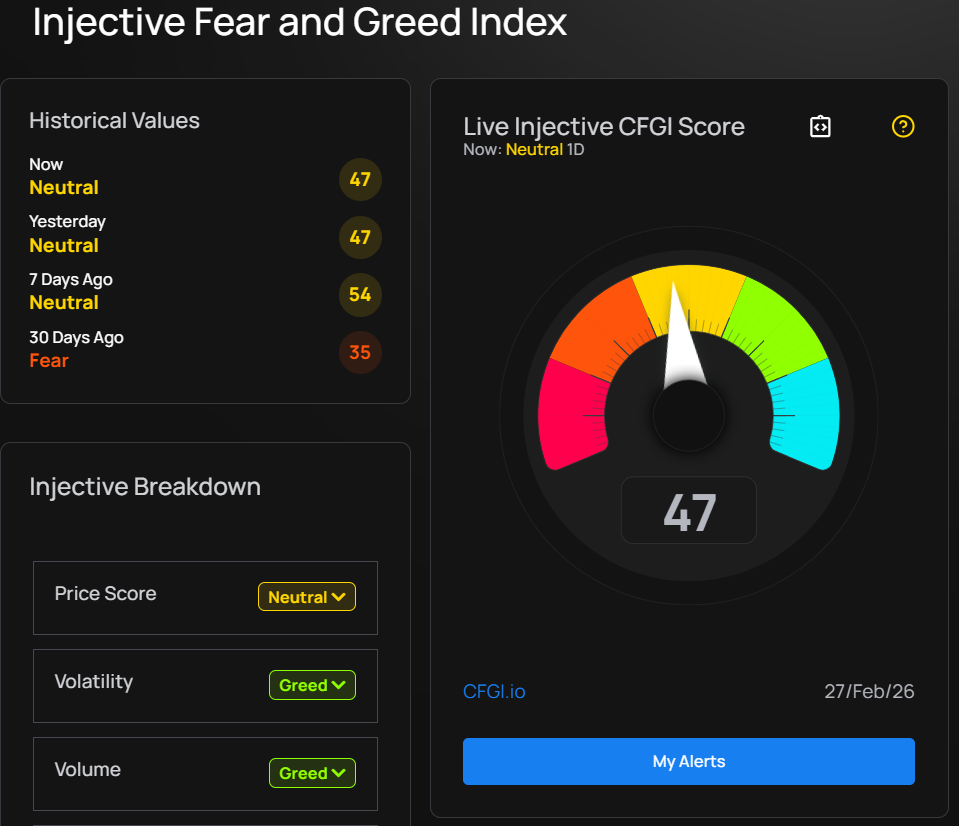Click the Now score badge 47

click(x=360, y=180)
